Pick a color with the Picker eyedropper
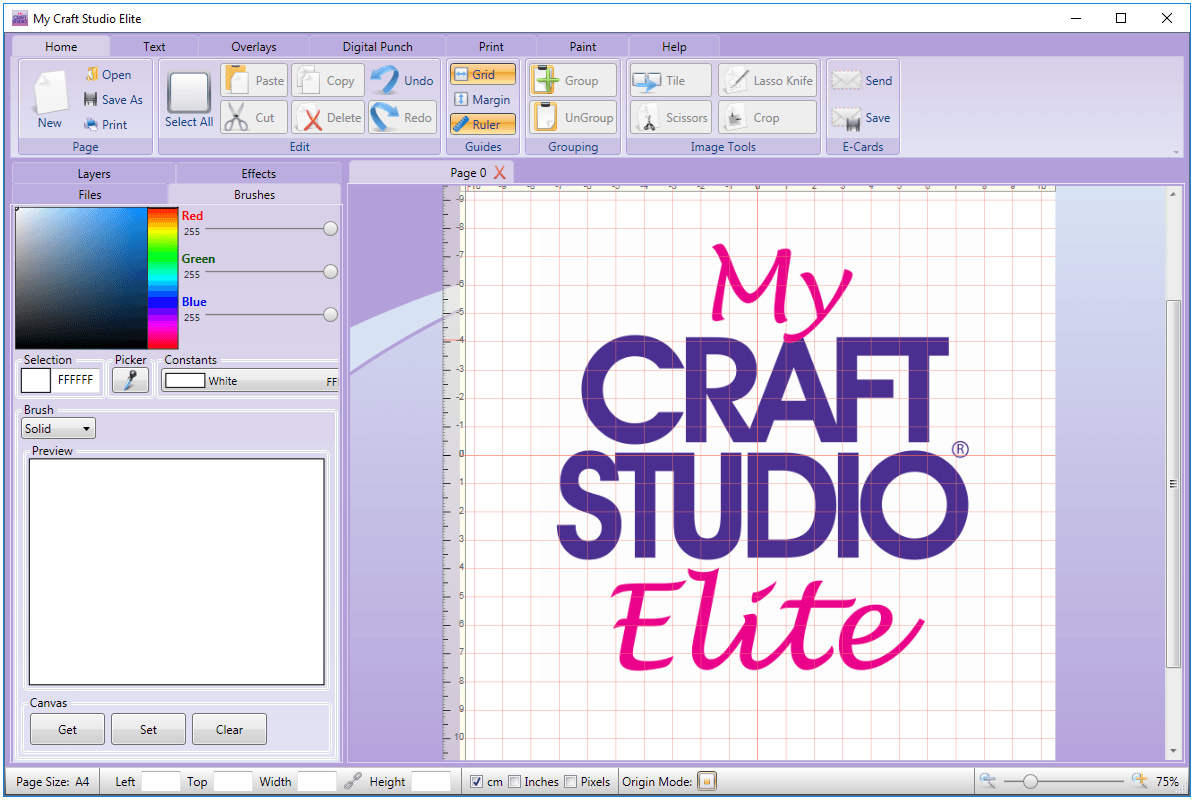 point(130,380)
